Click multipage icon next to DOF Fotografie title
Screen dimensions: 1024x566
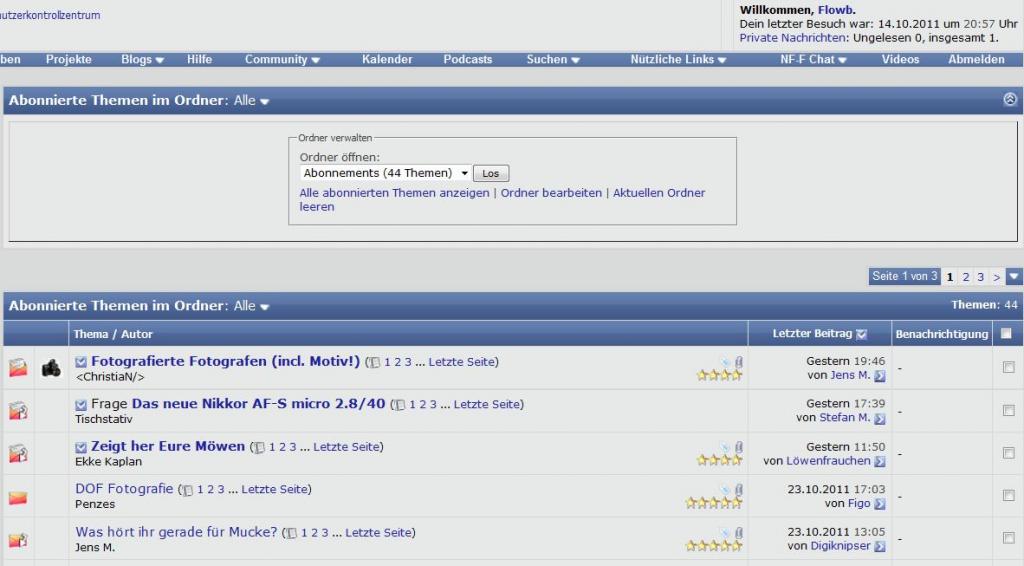(x=187, y=490)
